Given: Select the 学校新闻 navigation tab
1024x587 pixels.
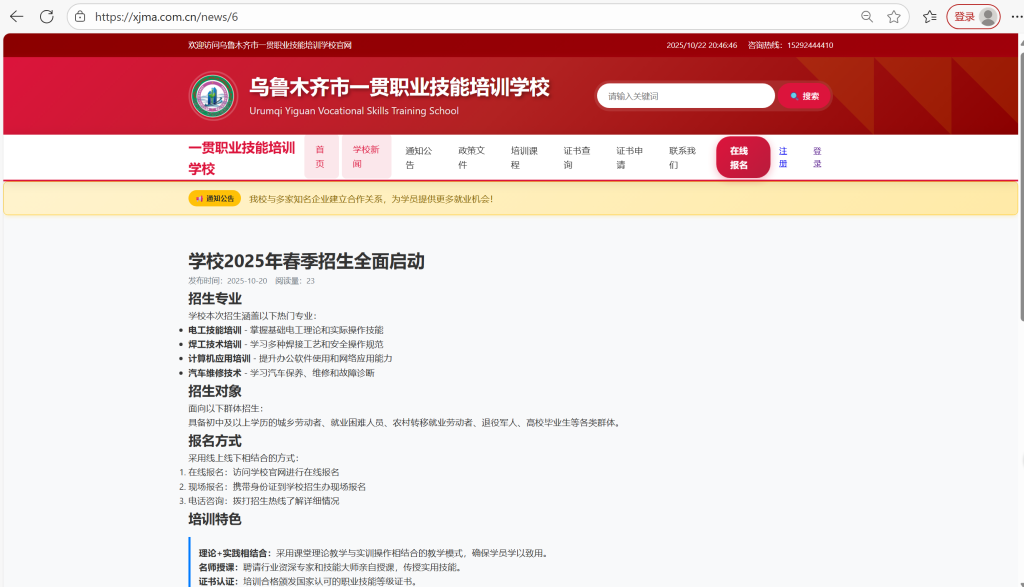Looking at the screenshot, I should click(x=366, y=157).
